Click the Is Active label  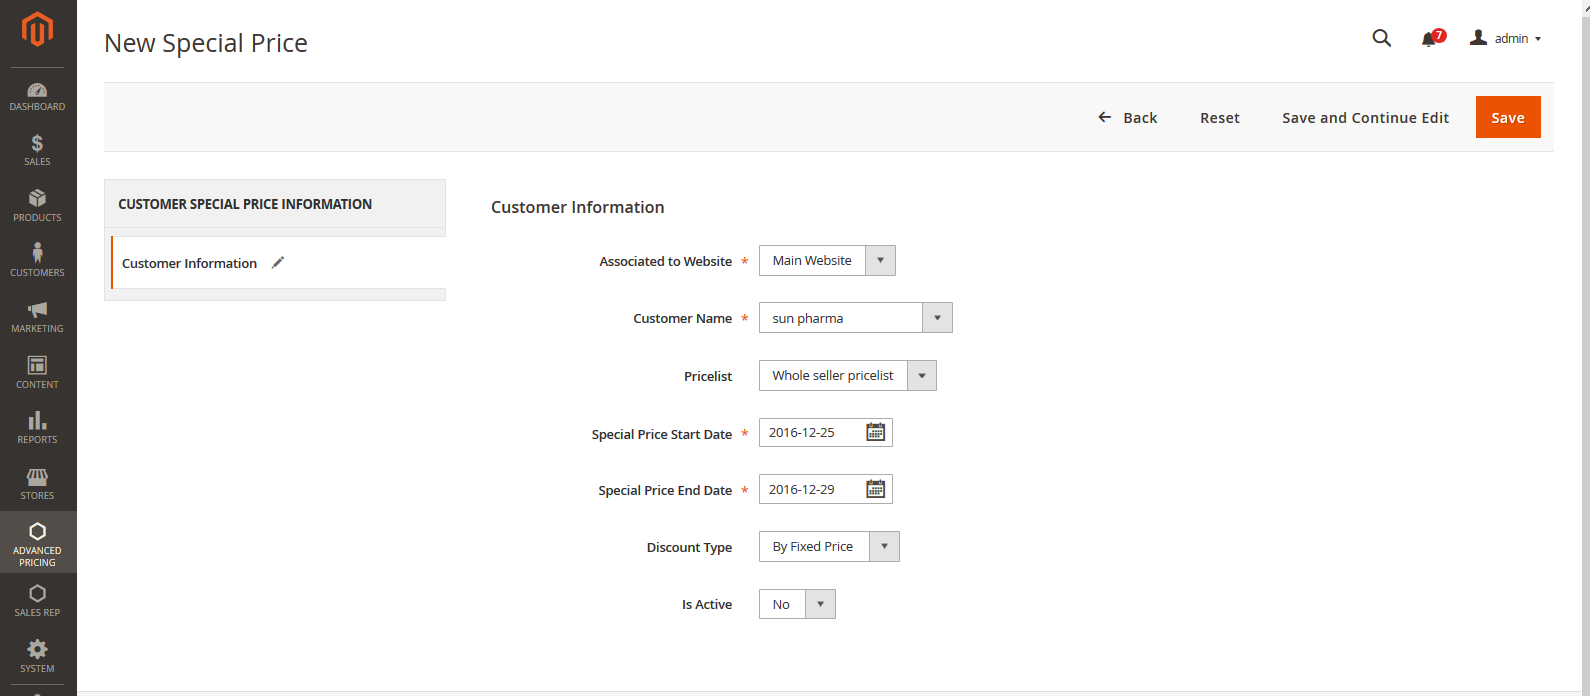pos(707,604)
